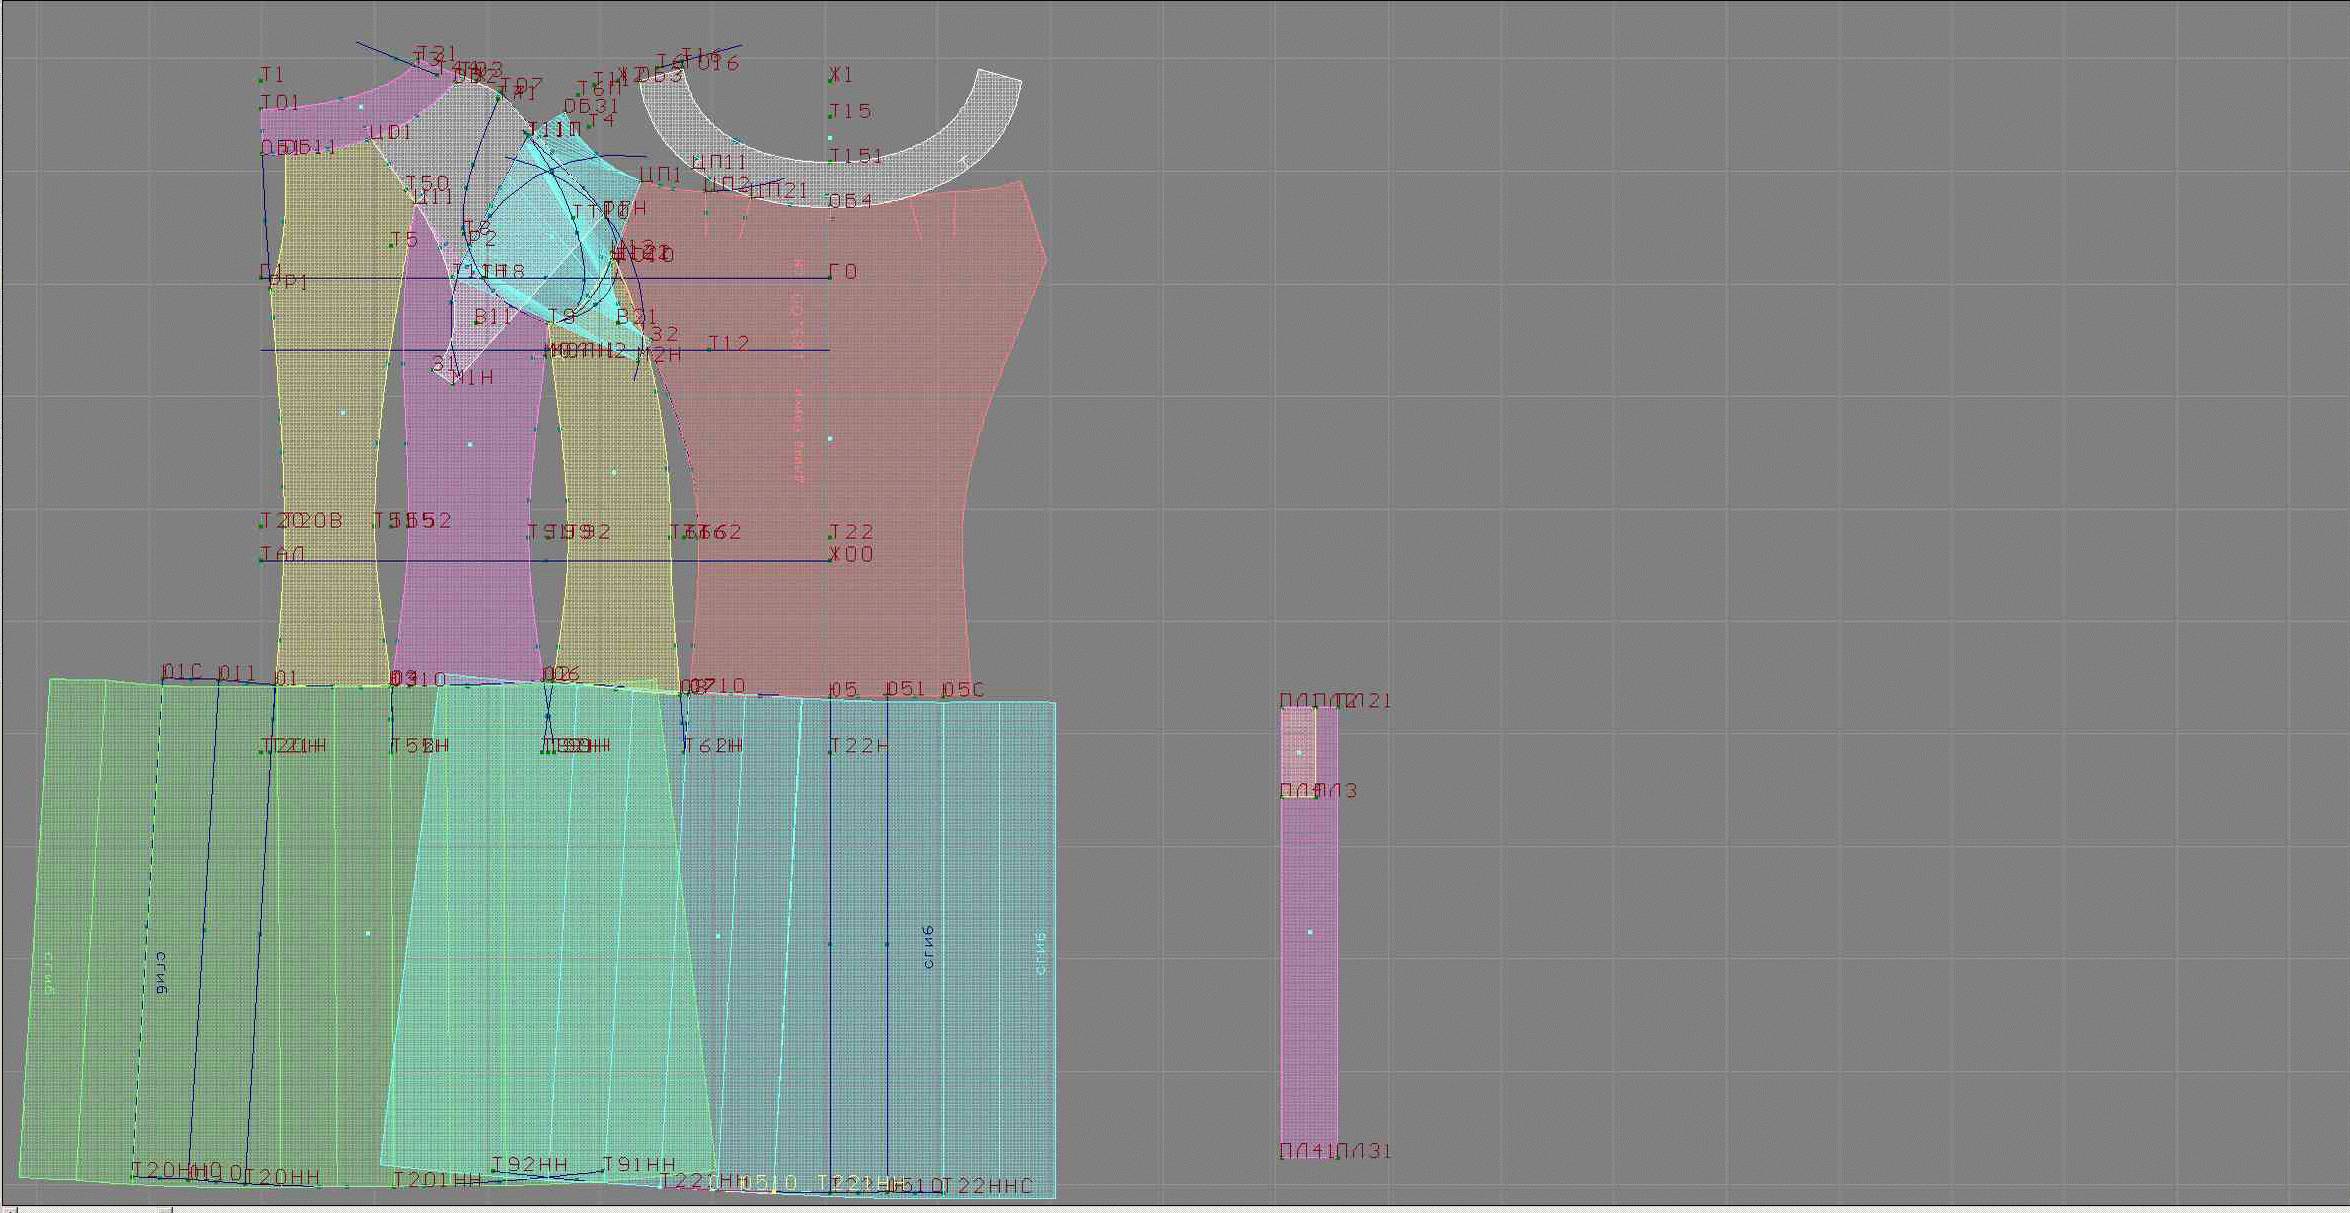Click the Т22 point label
This screenshot has width=2350, height=1213.
coord(851,532)
